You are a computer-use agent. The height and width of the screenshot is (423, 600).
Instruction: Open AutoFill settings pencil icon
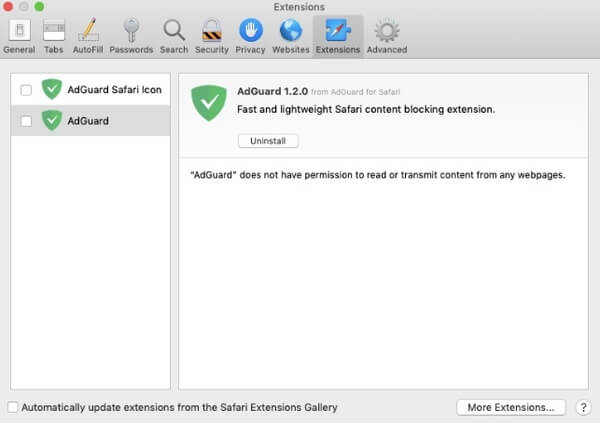88,36
